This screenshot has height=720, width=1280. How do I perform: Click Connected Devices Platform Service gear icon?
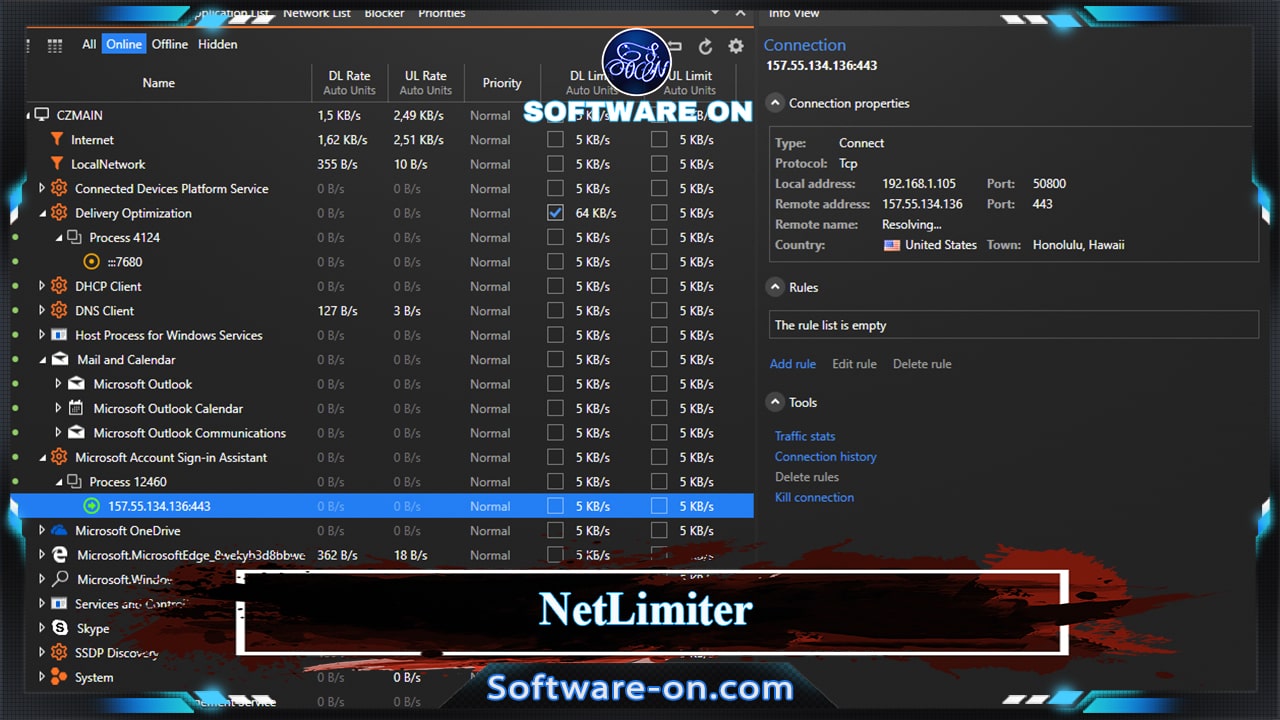(x=59, y=188)
